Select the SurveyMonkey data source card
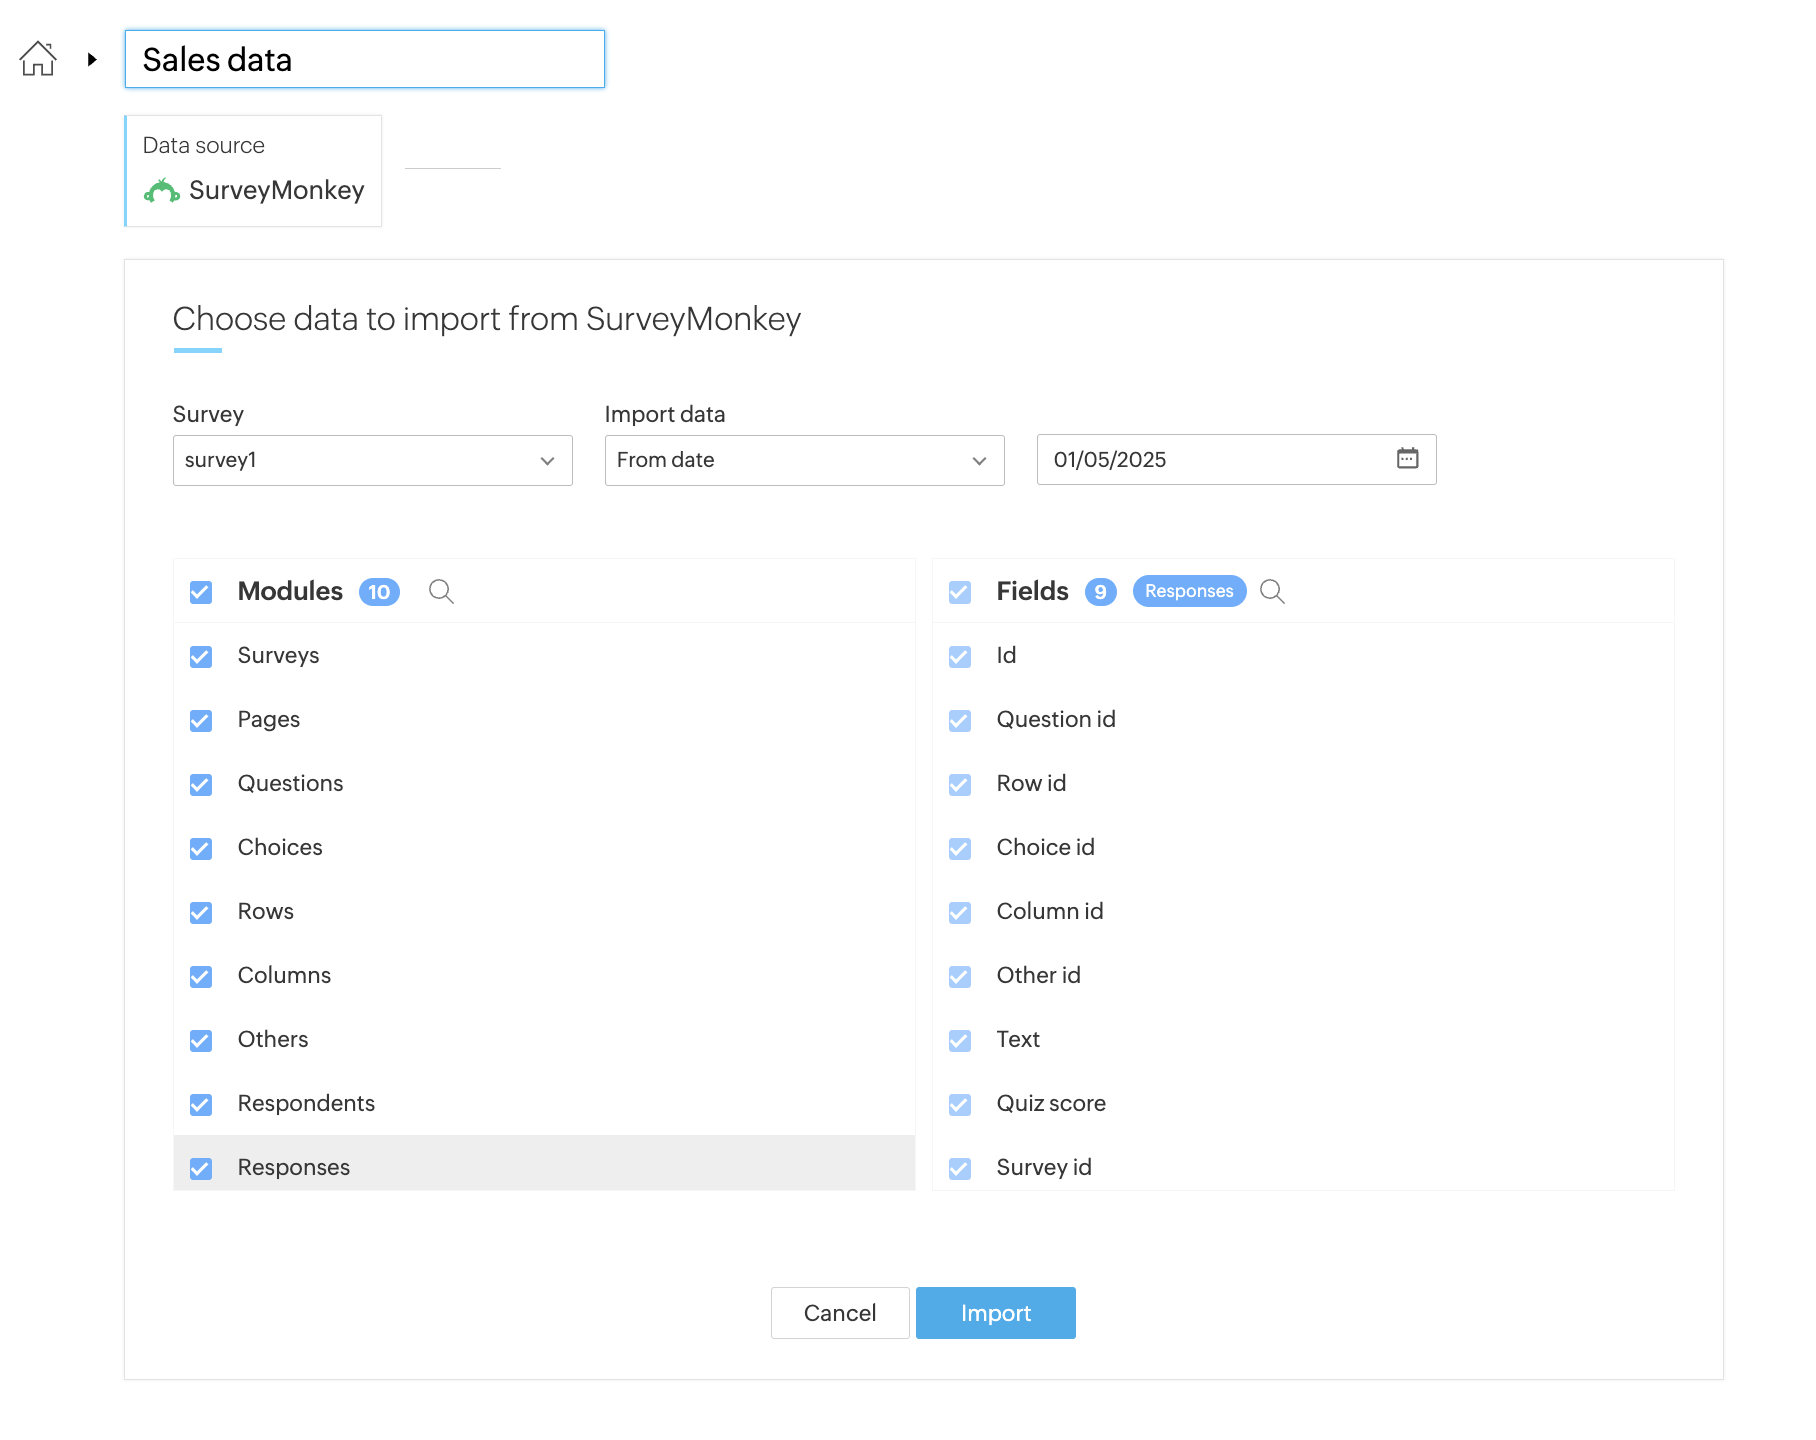 pos(253,171)
